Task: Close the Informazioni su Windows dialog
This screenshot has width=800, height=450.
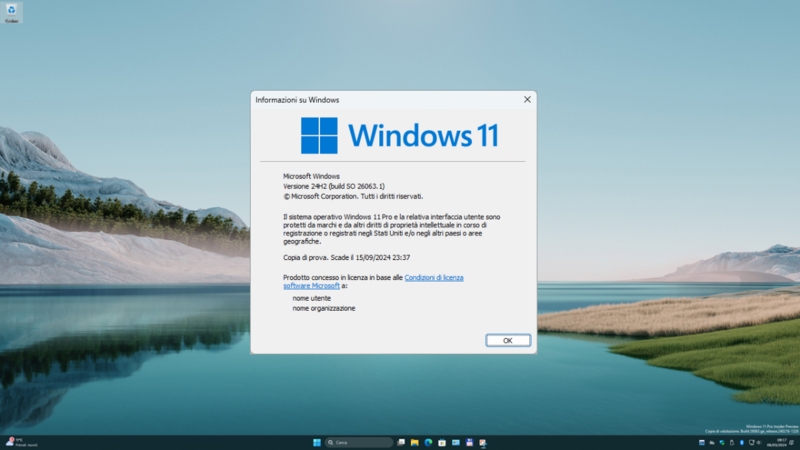Action: pyautogui.click(x=527, y=99)
